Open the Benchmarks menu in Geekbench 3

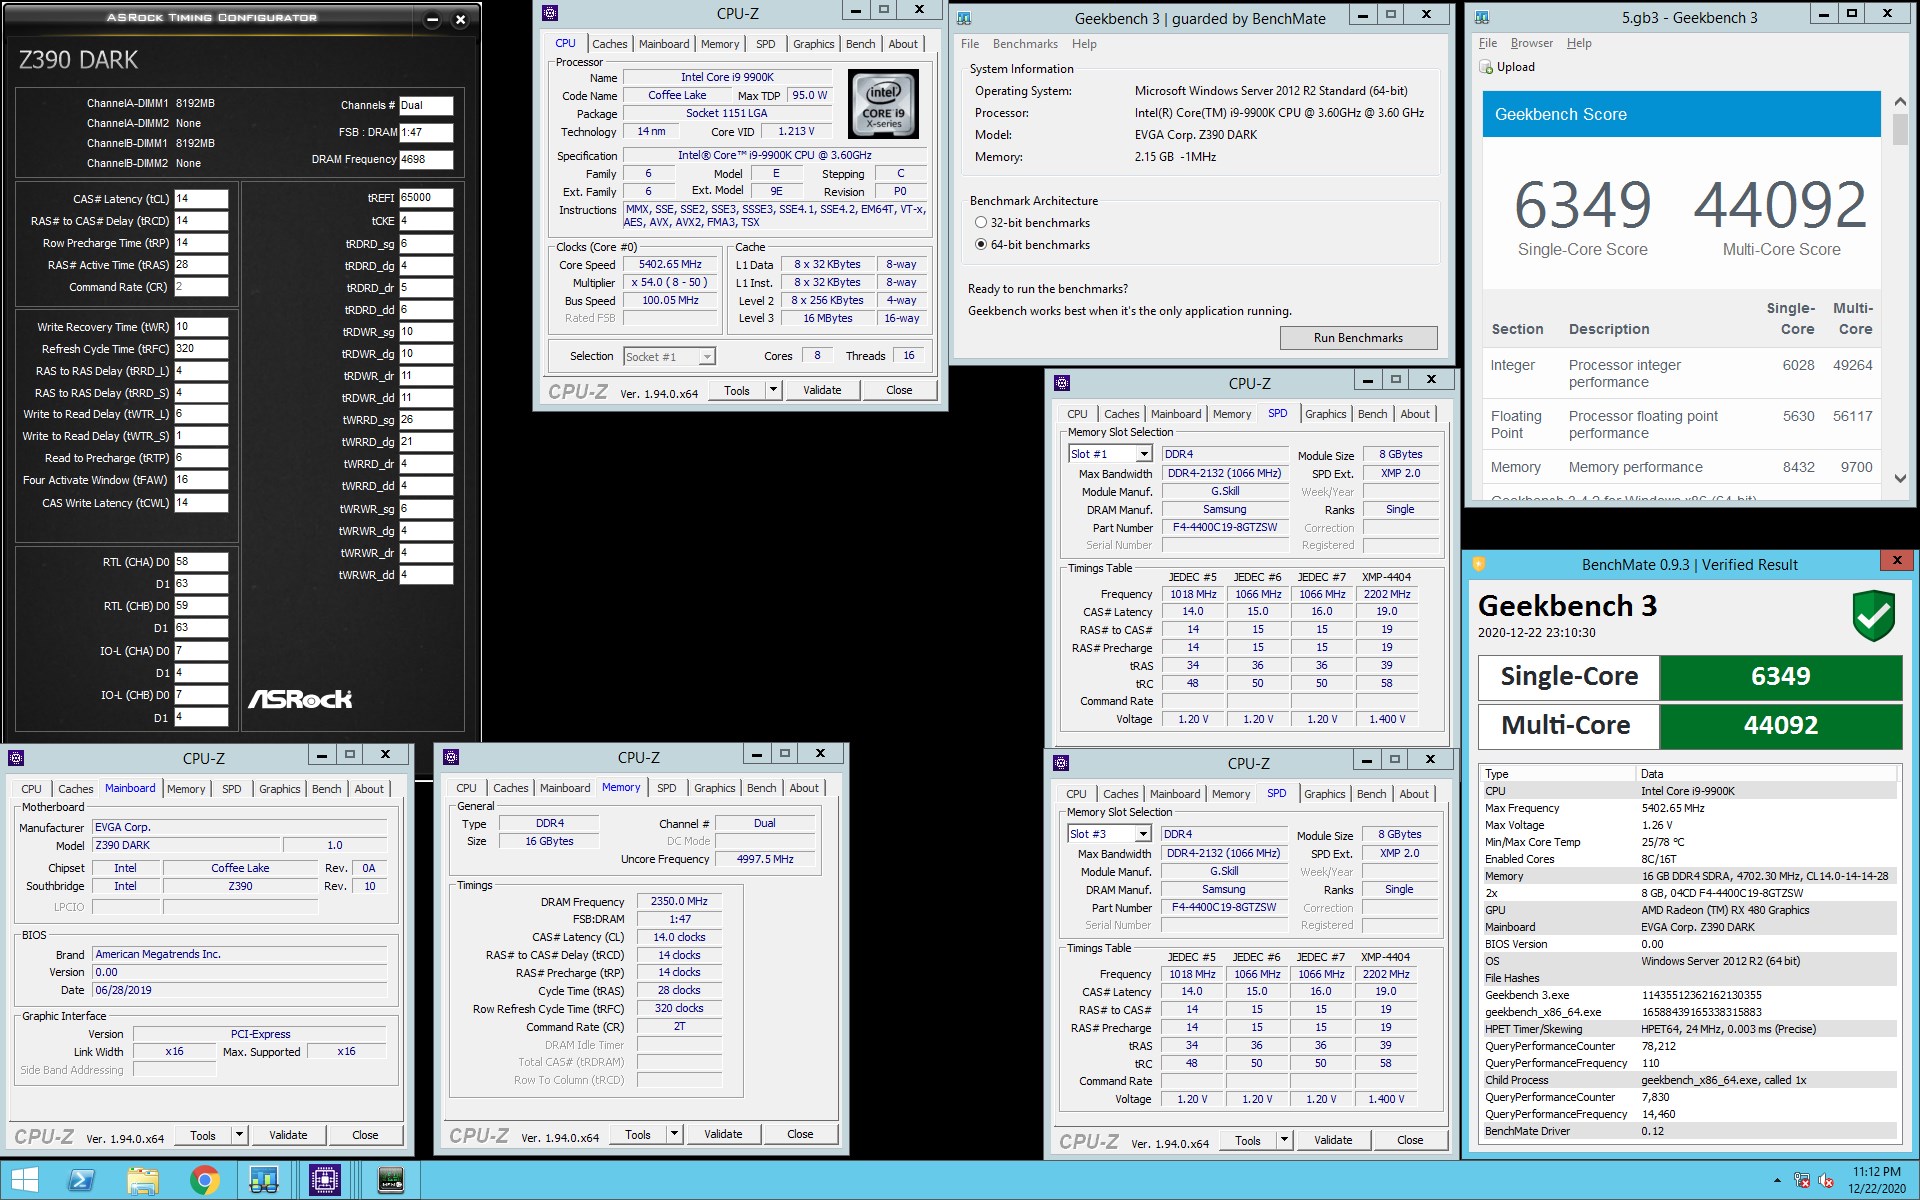click(1025, 44)
